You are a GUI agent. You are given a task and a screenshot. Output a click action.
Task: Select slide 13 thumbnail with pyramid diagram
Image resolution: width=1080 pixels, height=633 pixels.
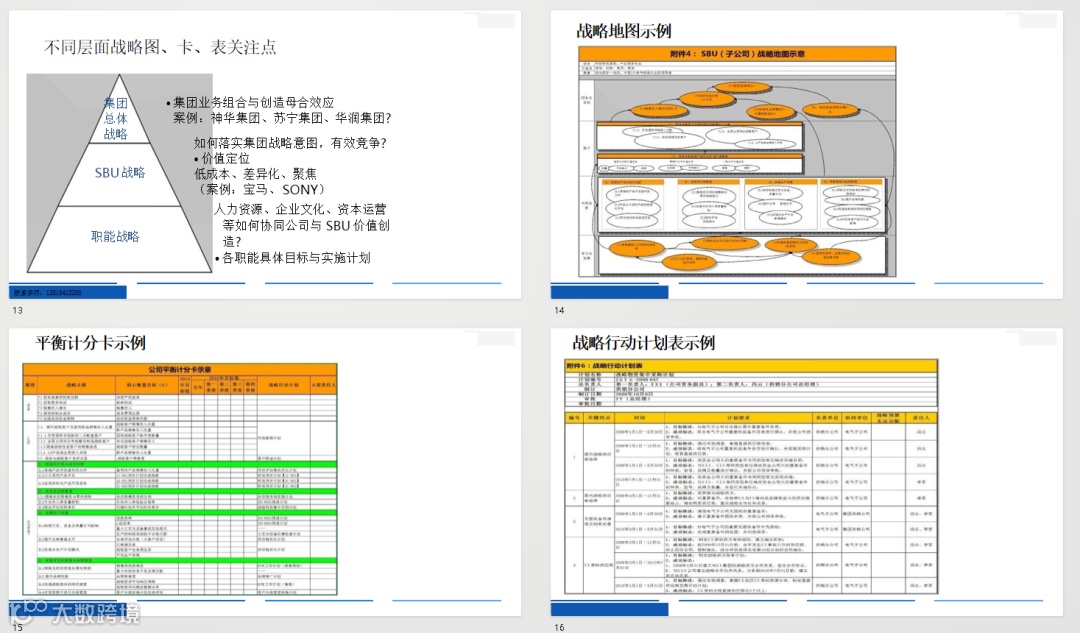point(264,155)
